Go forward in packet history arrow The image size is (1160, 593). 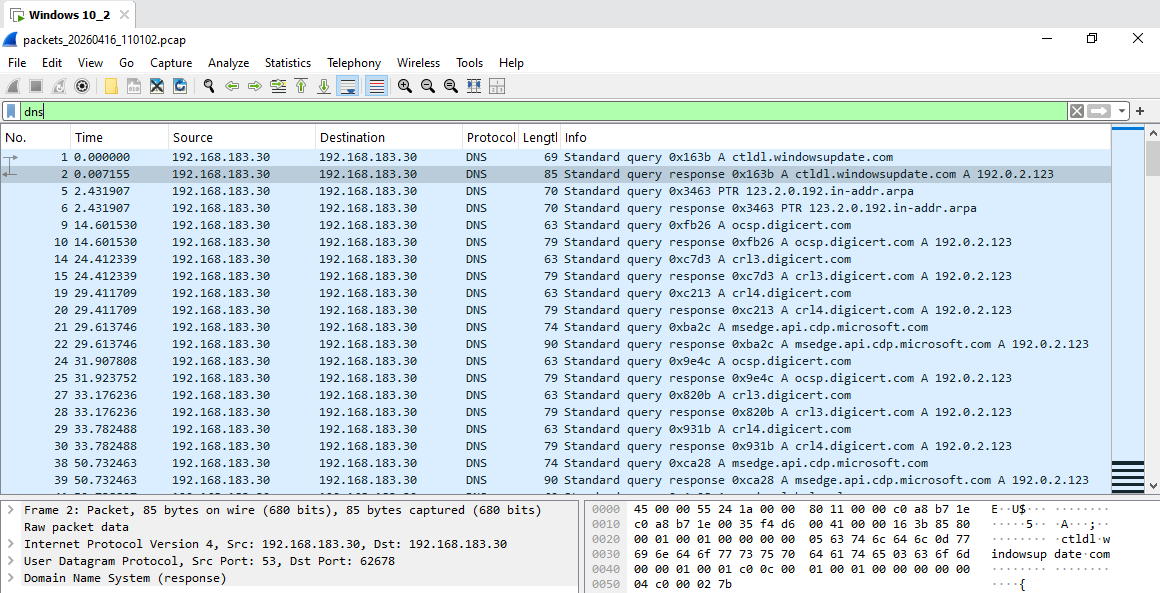pyautogui.click(x=255, y=87)
